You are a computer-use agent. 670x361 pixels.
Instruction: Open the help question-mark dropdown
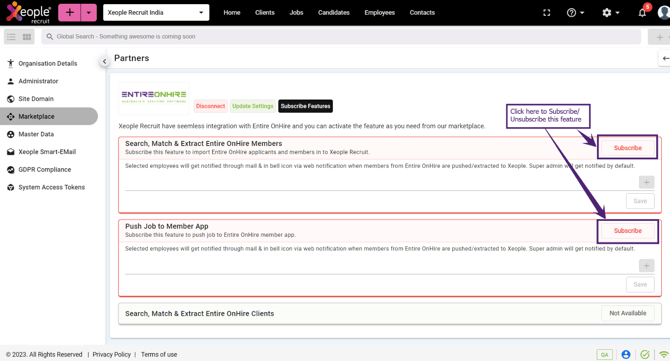pos(575,13)
